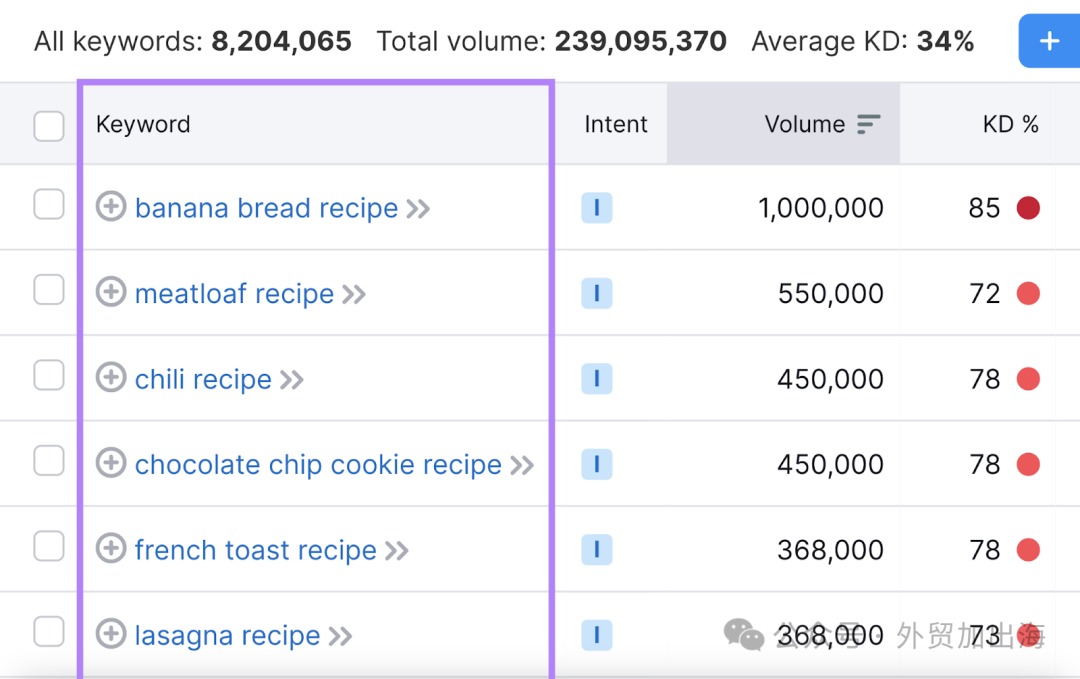Click the blue plus button at top right
This screenshot has width=1080, height=679.
point(1049,41)
